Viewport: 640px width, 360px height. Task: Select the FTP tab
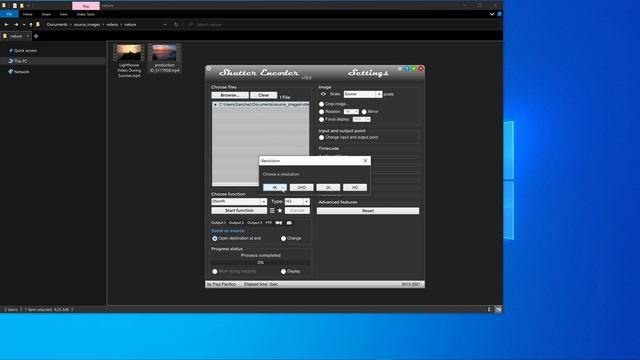[269, 223]
